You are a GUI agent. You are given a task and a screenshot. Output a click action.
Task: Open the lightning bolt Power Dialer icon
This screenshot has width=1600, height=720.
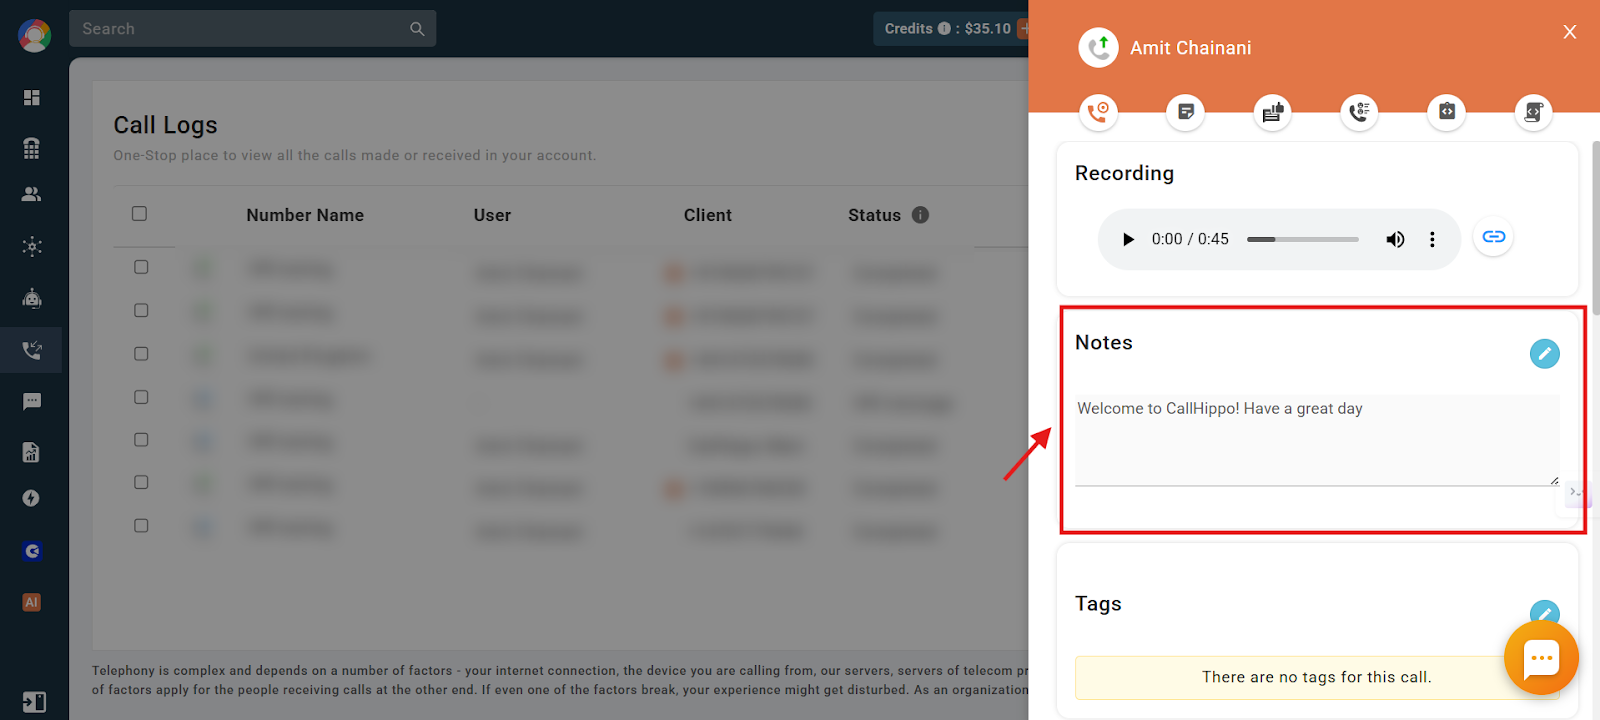pos(32,498)
